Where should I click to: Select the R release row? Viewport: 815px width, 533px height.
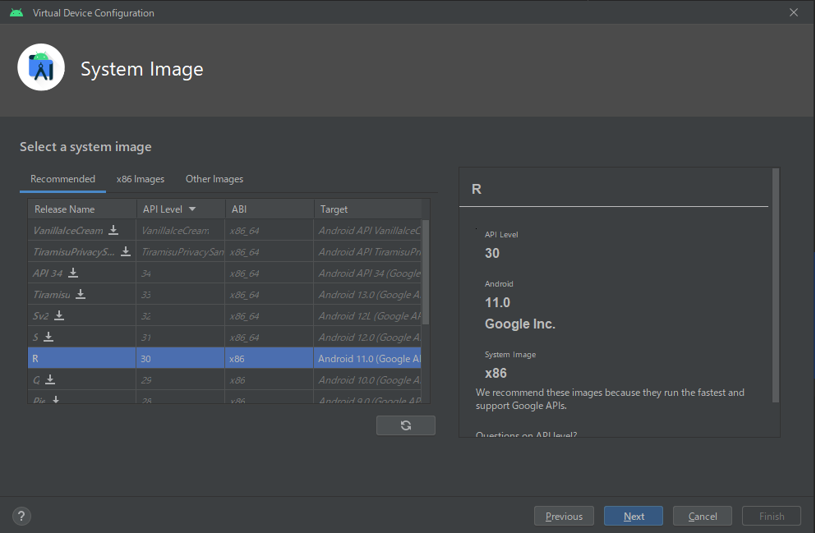[225, 358]
